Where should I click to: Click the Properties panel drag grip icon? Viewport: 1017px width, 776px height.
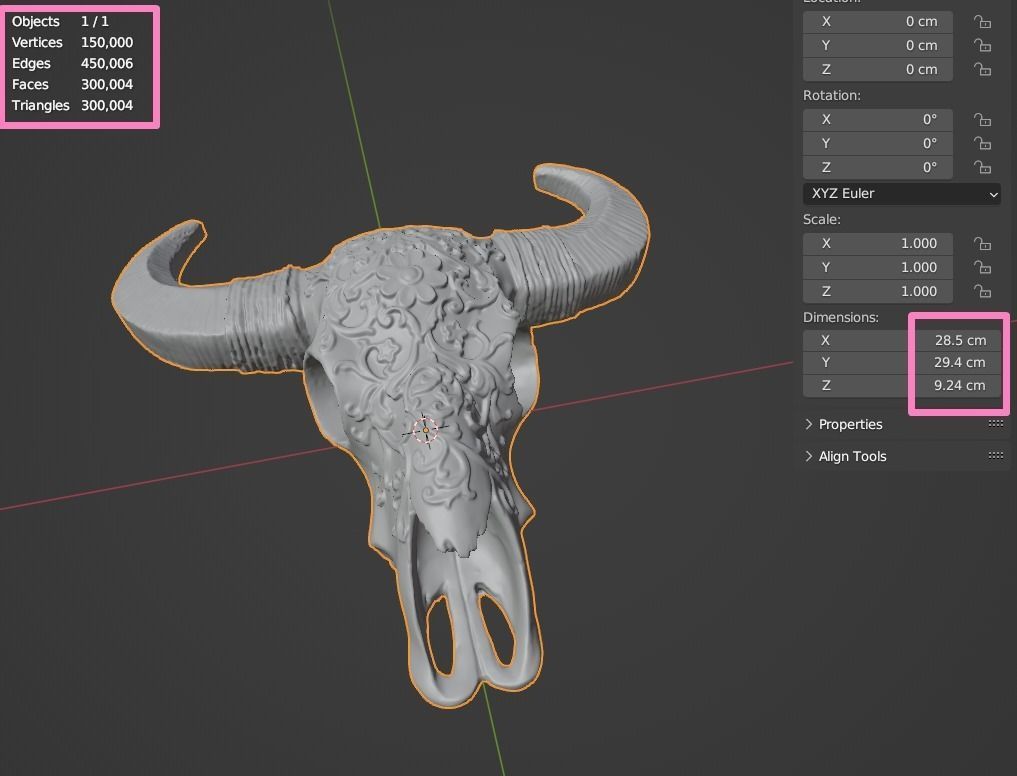pos(996,424)
